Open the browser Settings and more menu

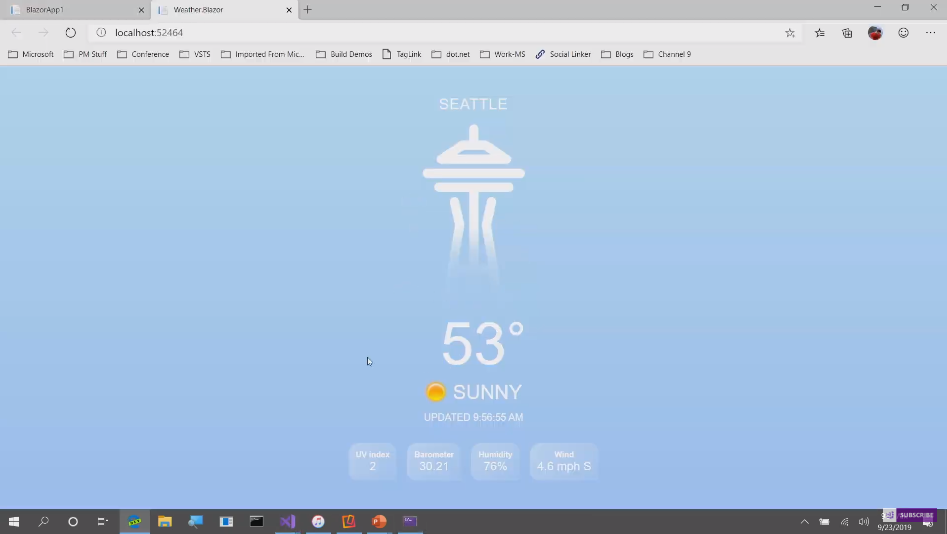click(930, 33)
